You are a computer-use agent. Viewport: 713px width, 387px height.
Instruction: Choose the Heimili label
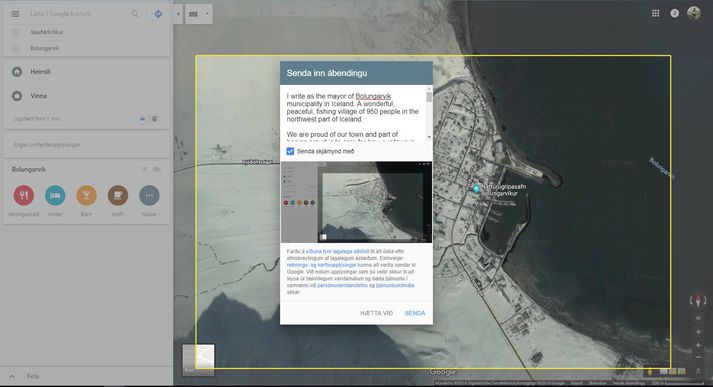tap(40, 72)
